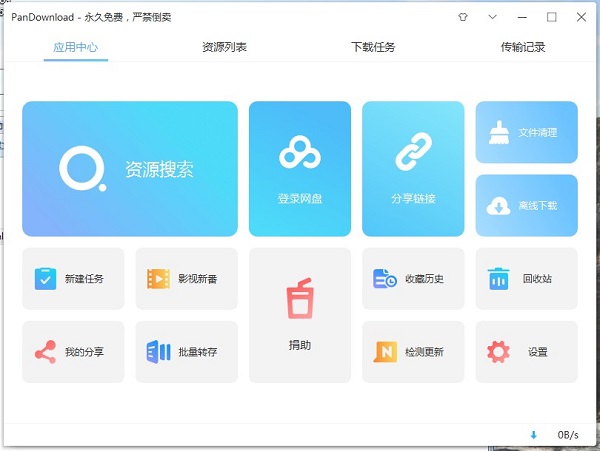This screenshot has width=600, height=451.
Task: Expand the title bar dropdown chevron
Action: [492, 17]
